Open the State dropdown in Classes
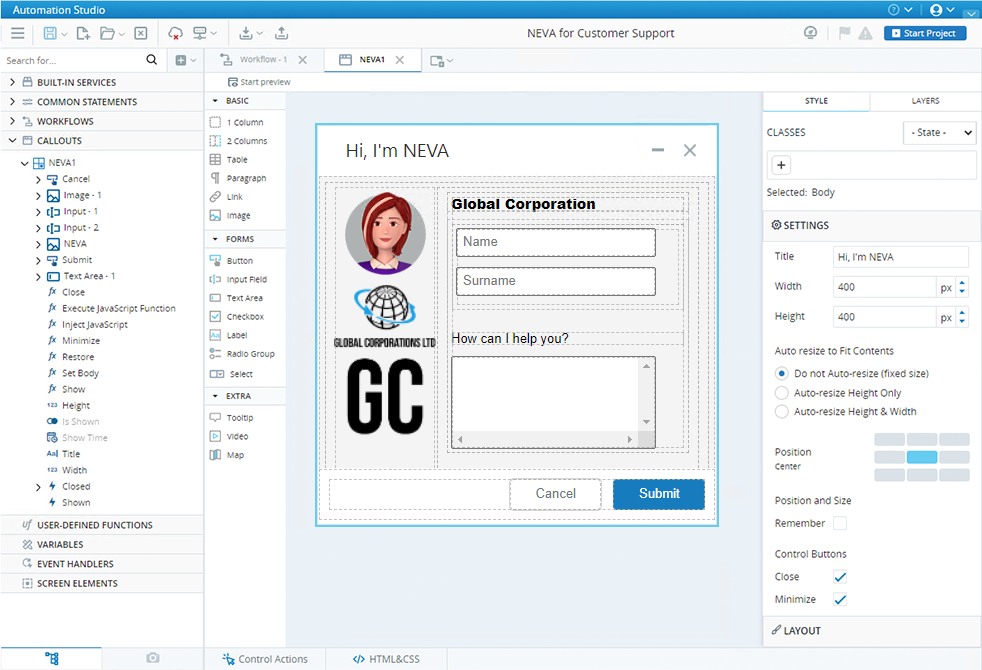Screen dimensions: 982x670 pyautogui.click(x=939, y=132)
